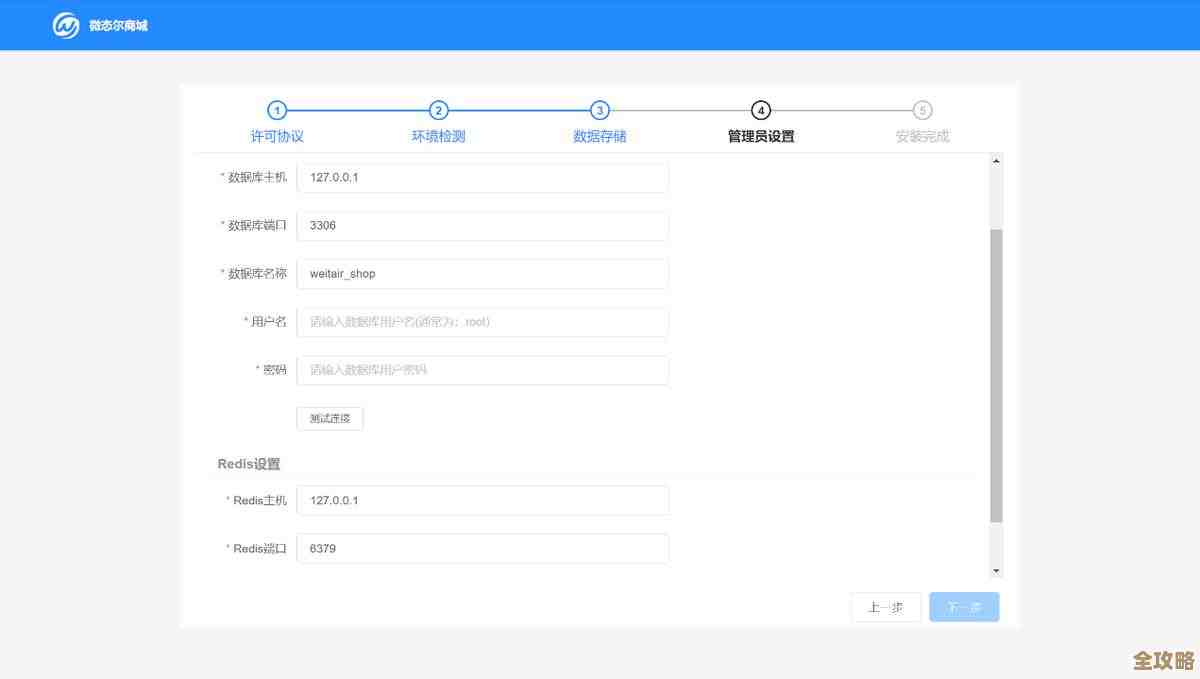Viewport: 1200px width, 679px height.
Task: Click the step 4 circle marked 管理员设置
Action: [762, 111]
